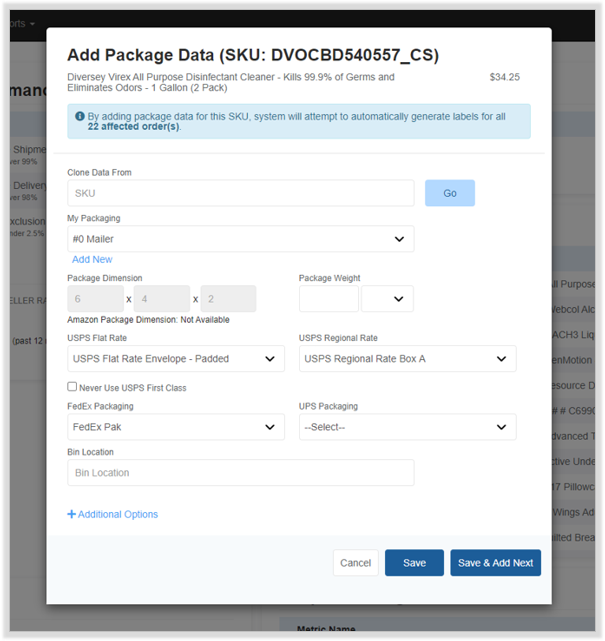Click the package height field showing 2

[x=229, y=299]
